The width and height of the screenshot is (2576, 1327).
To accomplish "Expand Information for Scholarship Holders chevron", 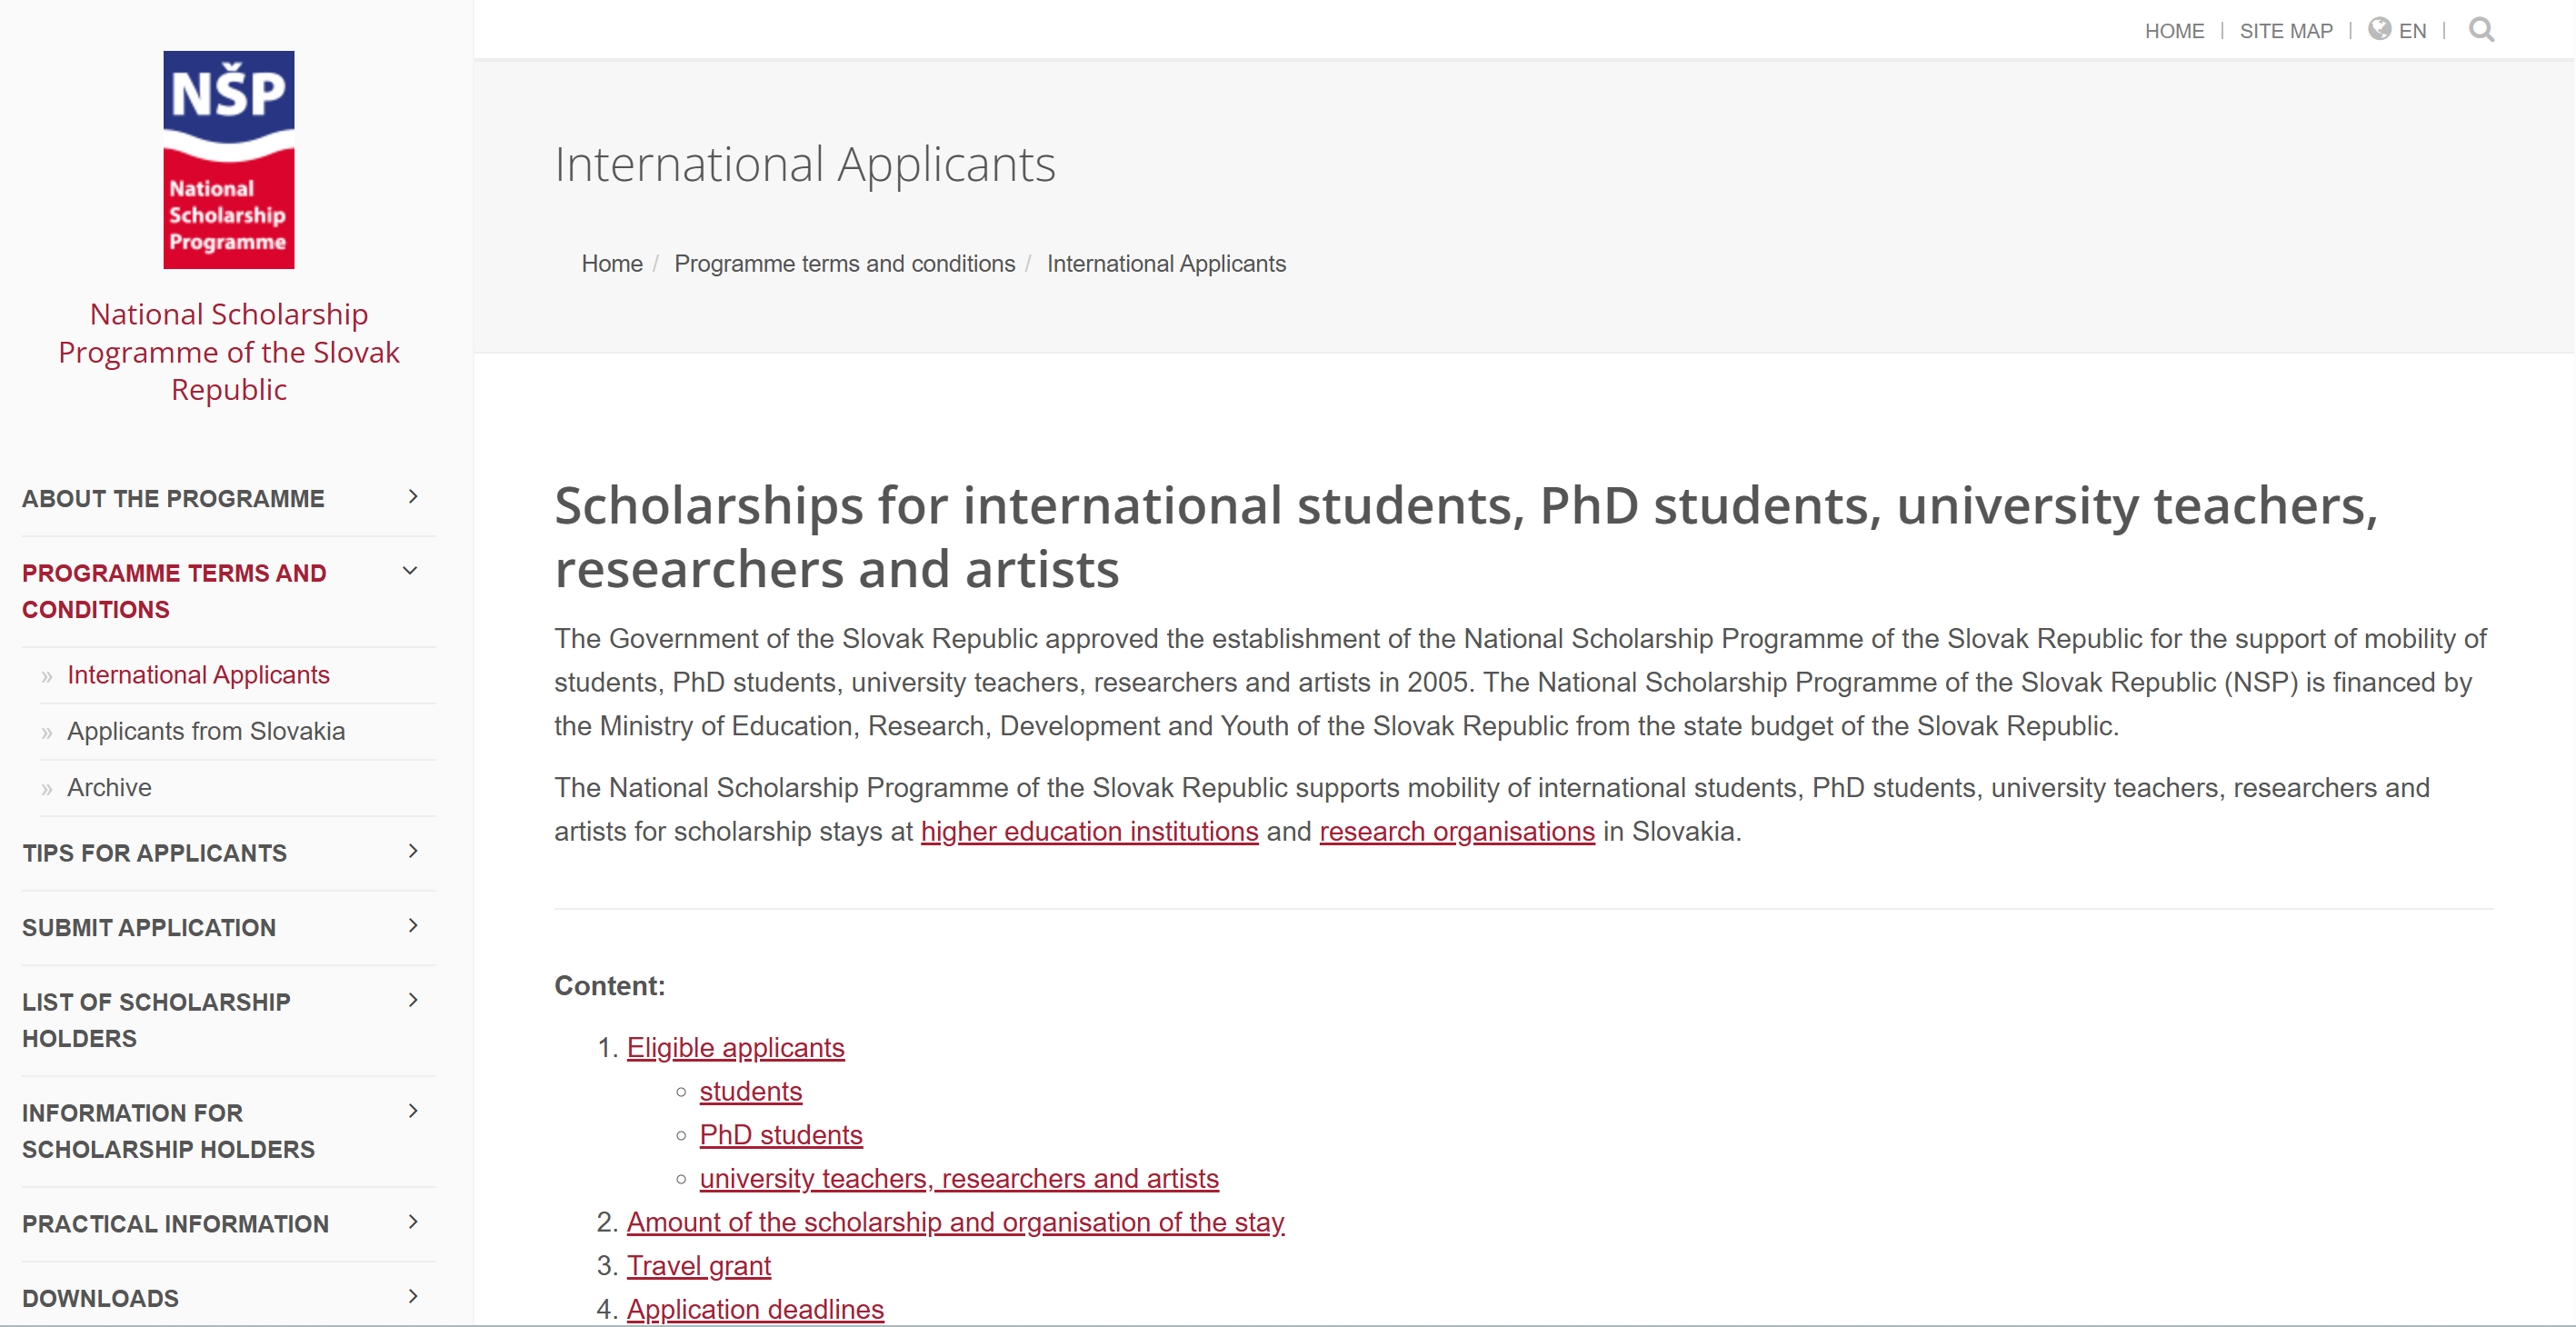I will (413, 1111).
